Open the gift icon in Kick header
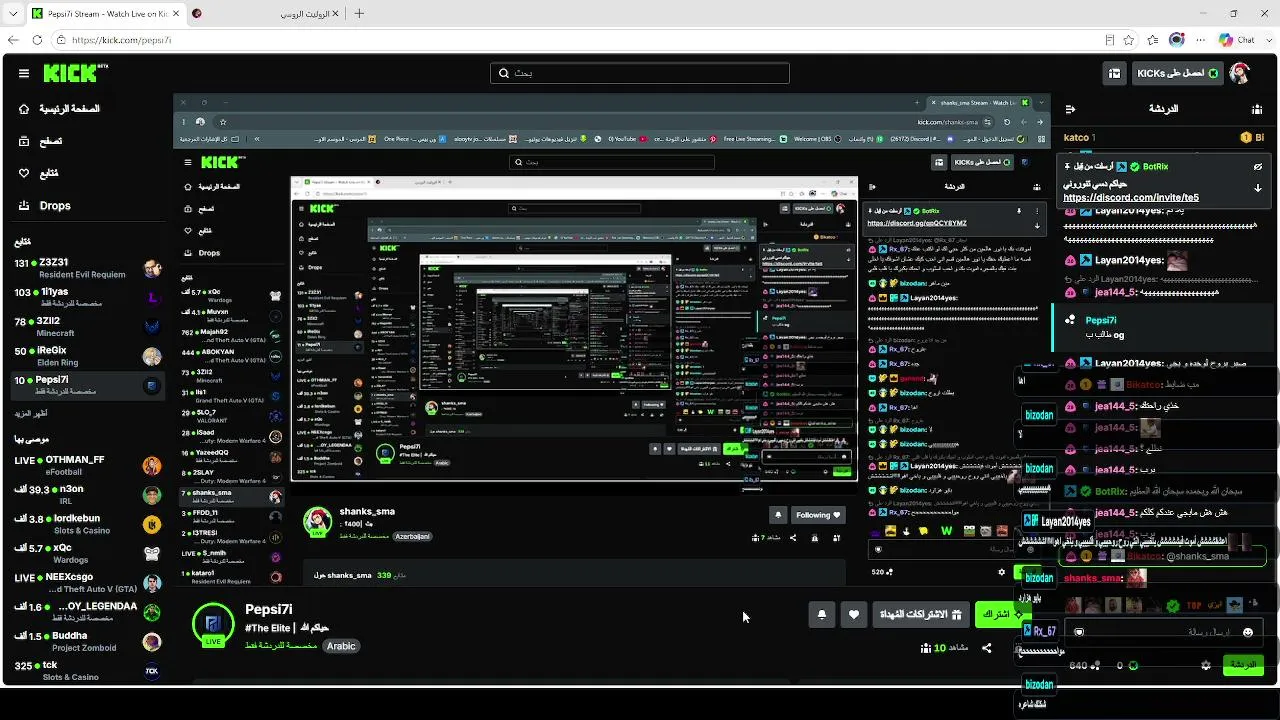The height and width of the screenshot is (720, 1280). [x=1114, y=73]
